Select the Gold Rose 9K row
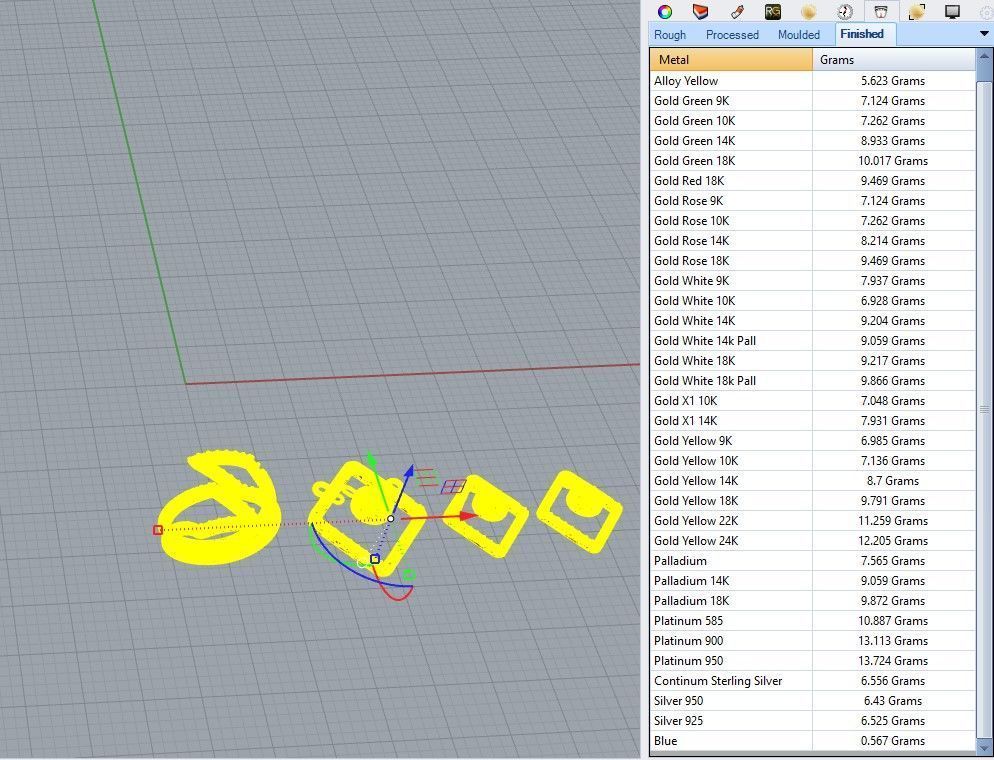 tap(812, 200)
